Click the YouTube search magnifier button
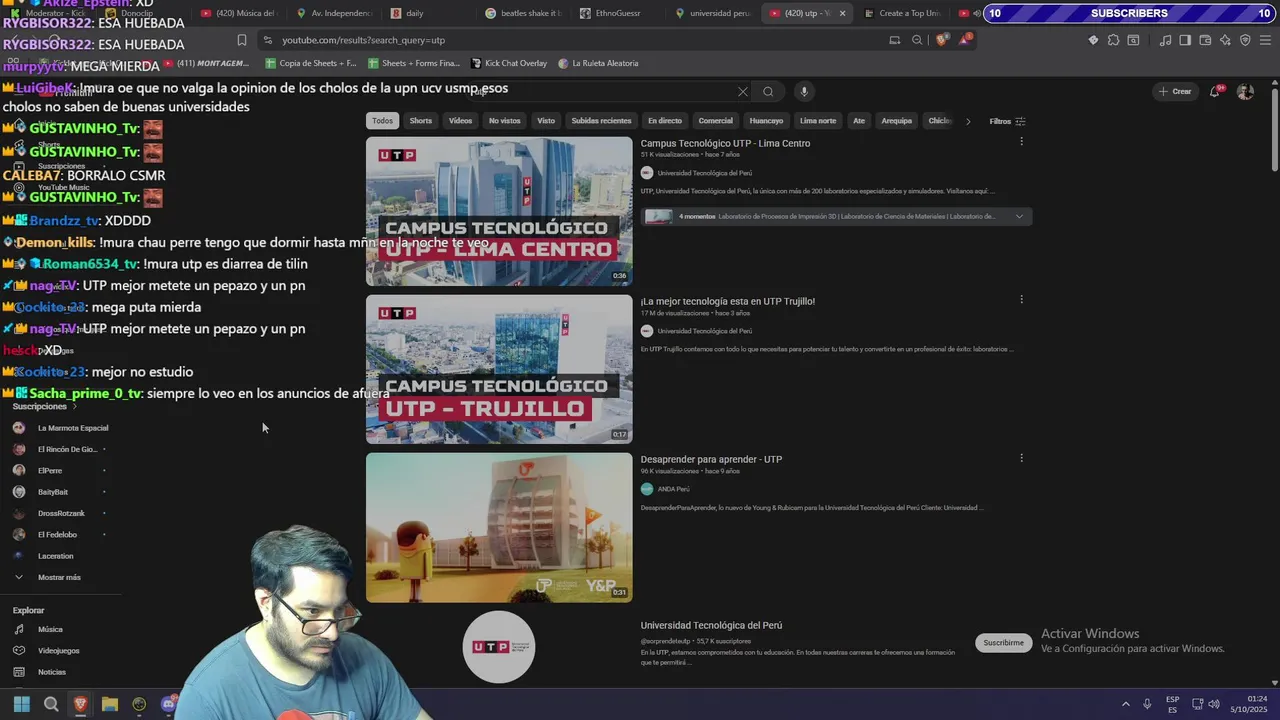This screenshot has height=720, width=1280. [x=768, y=92]
